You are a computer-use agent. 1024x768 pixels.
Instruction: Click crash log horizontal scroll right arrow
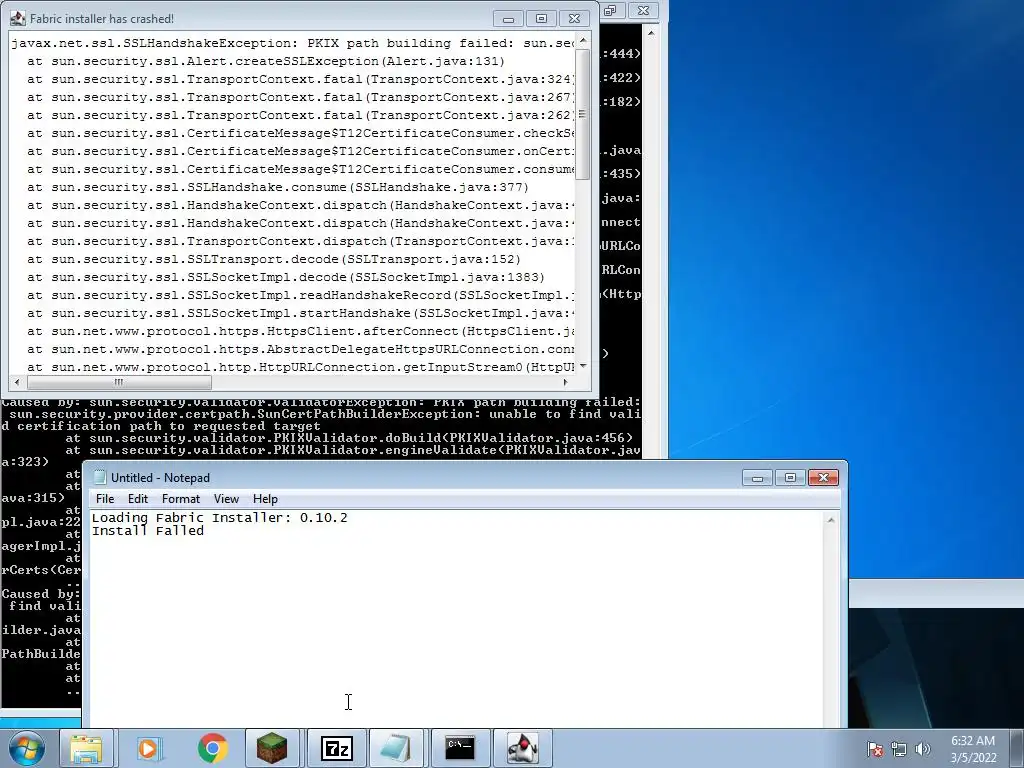(566, 382)
